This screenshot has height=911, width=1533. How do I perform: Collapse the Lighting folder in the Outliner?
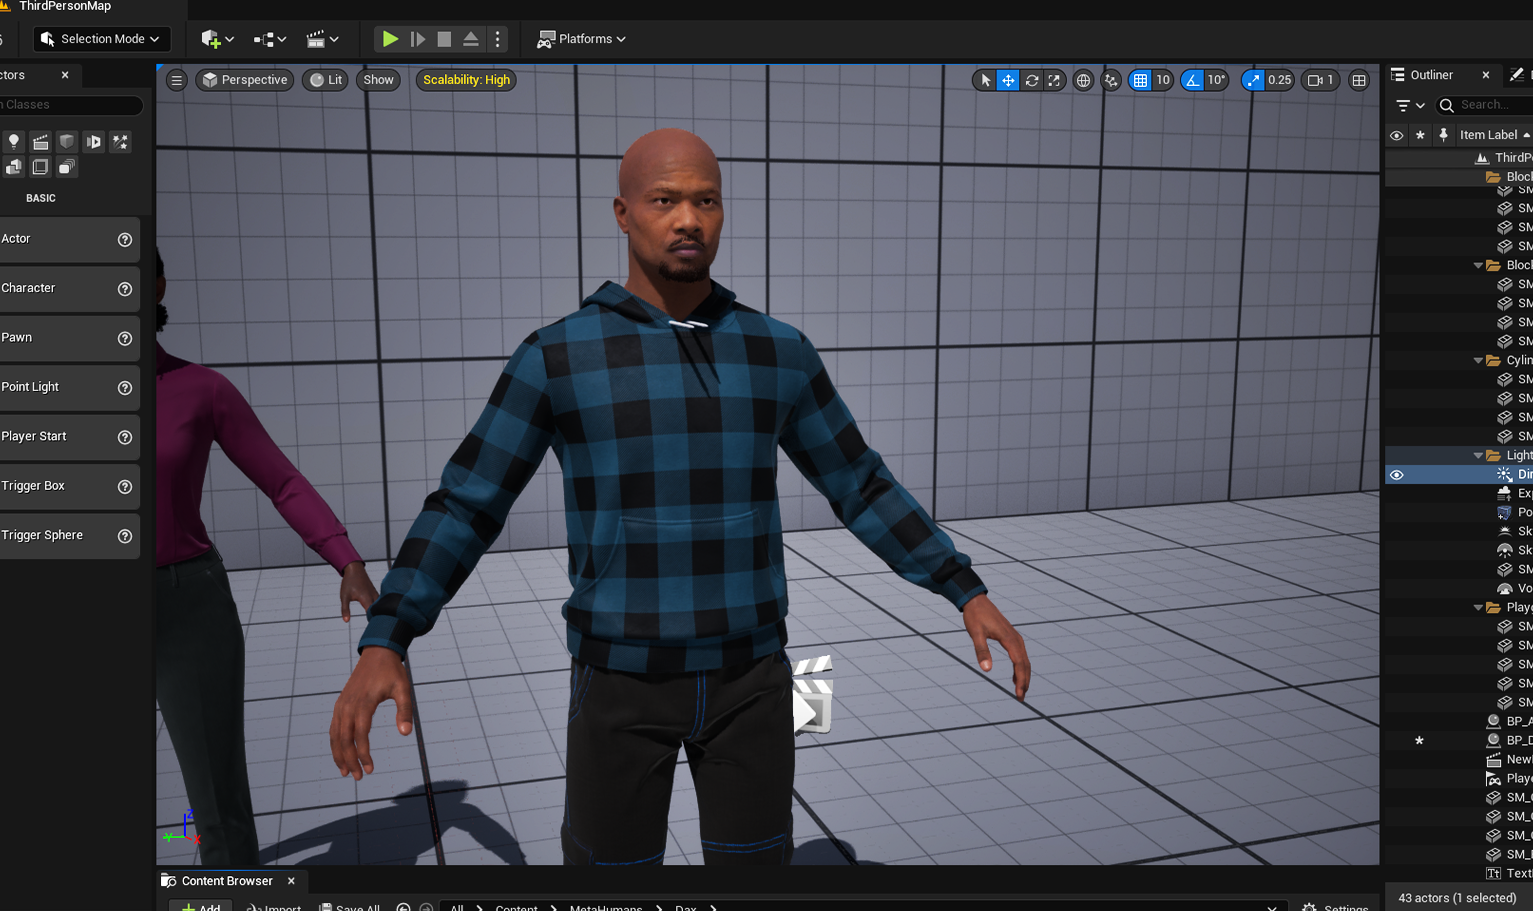[x=1478, y=455]
